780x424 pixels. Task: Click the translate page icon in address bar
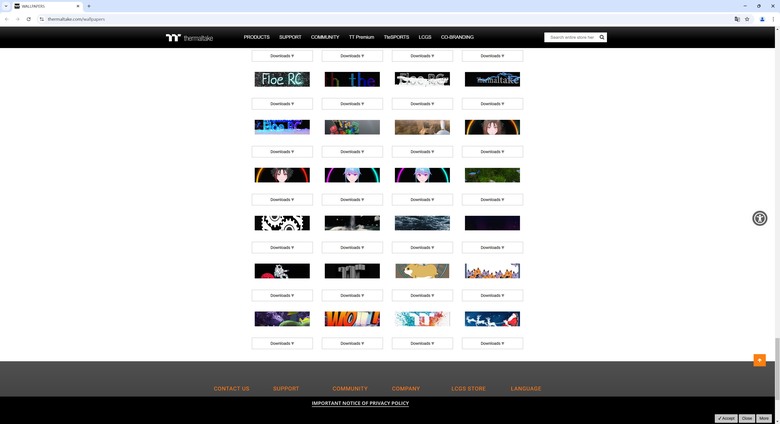(737, 19)
